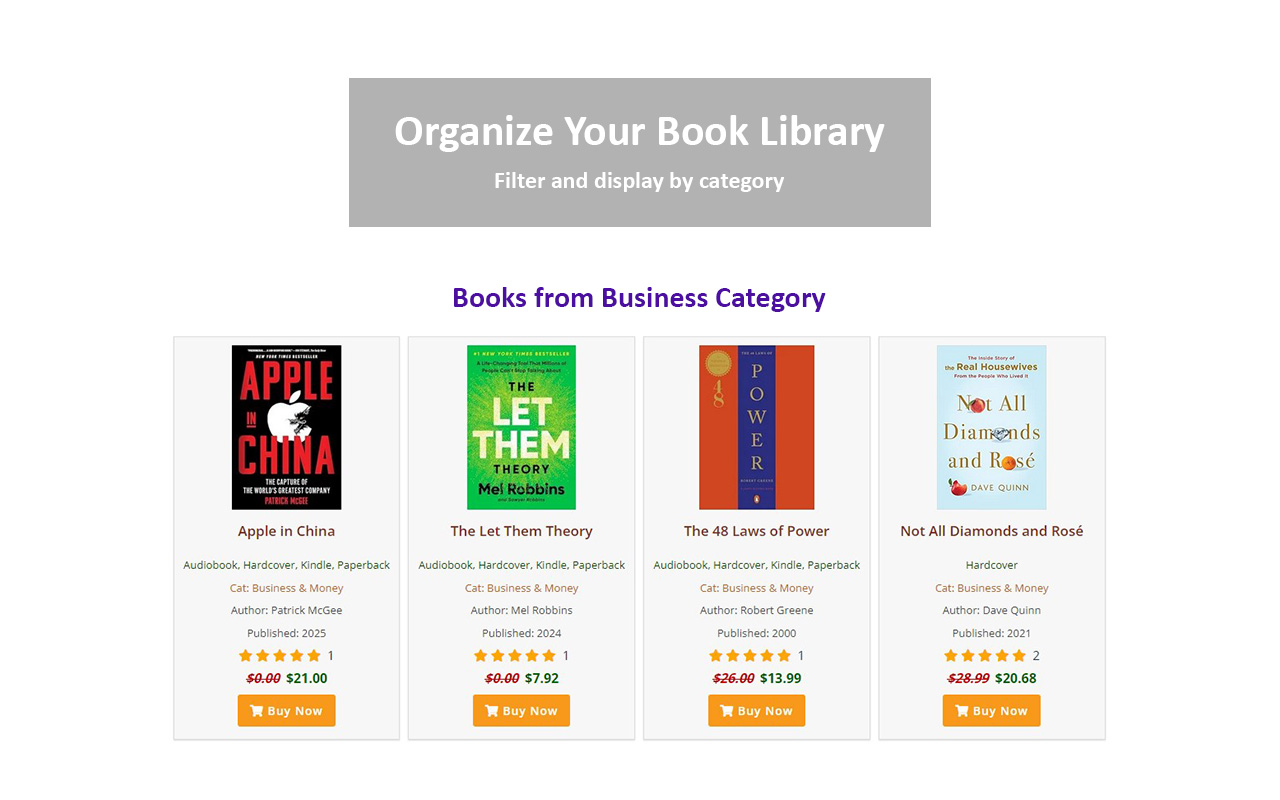Click the Hardcover link under Not All Diamonds and Rosé
The image size is (1280, 800).
pos(991,564)
